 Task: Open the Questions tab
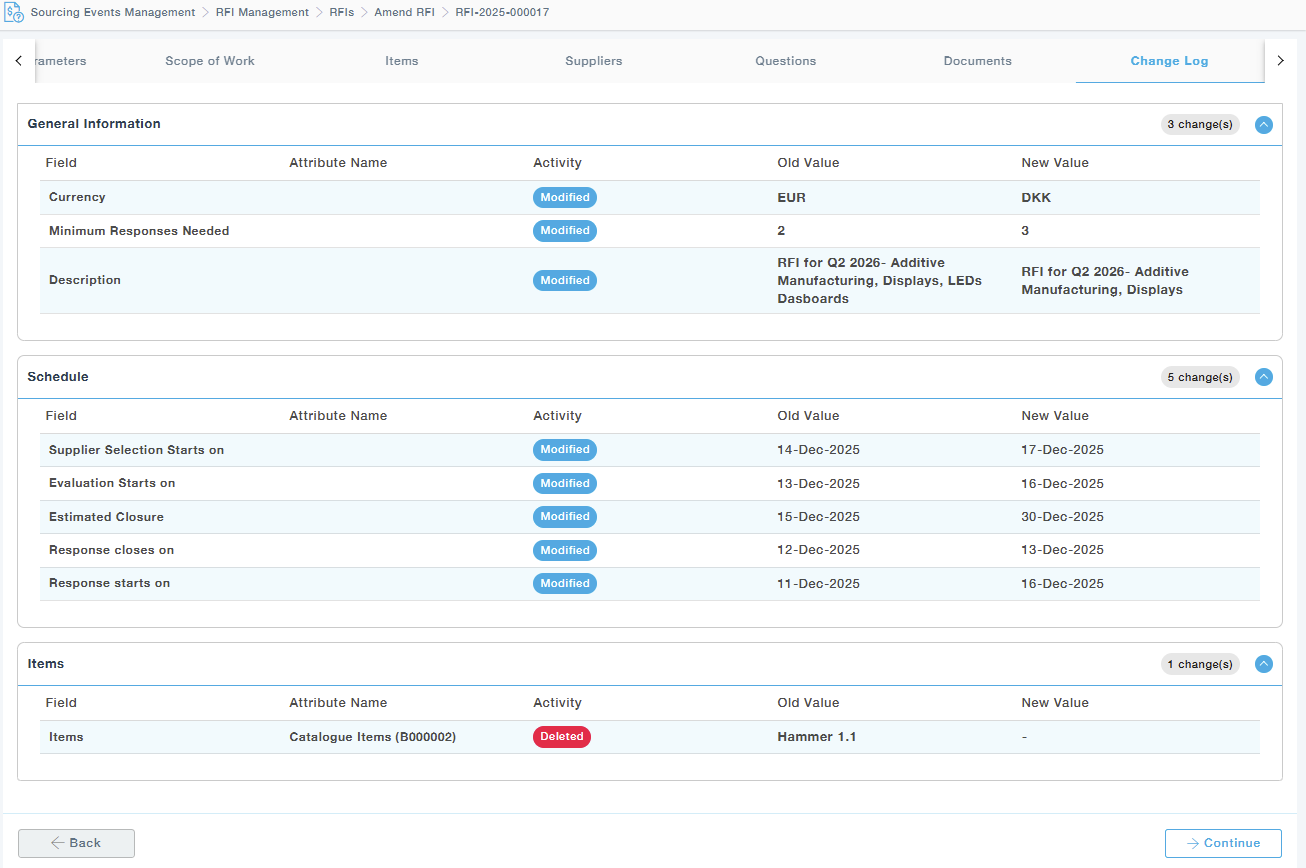[786, 61]
